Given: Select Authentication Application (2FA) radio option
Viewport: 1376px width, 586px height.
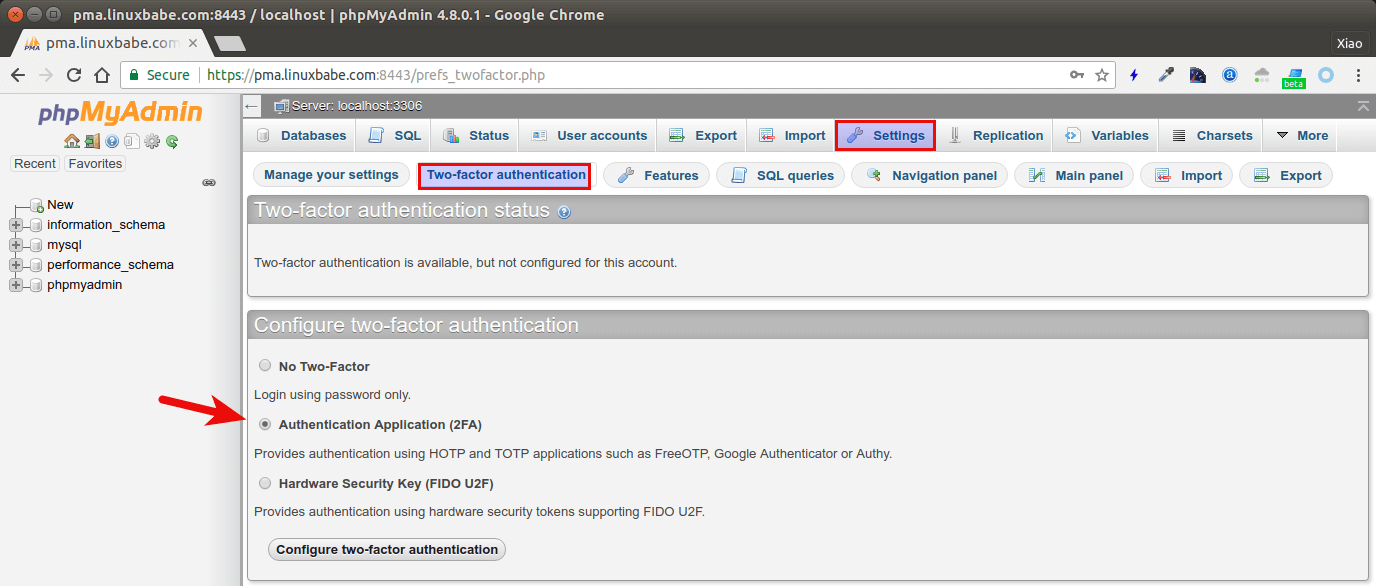Looking at the screenshot, I should click(265, 424).
